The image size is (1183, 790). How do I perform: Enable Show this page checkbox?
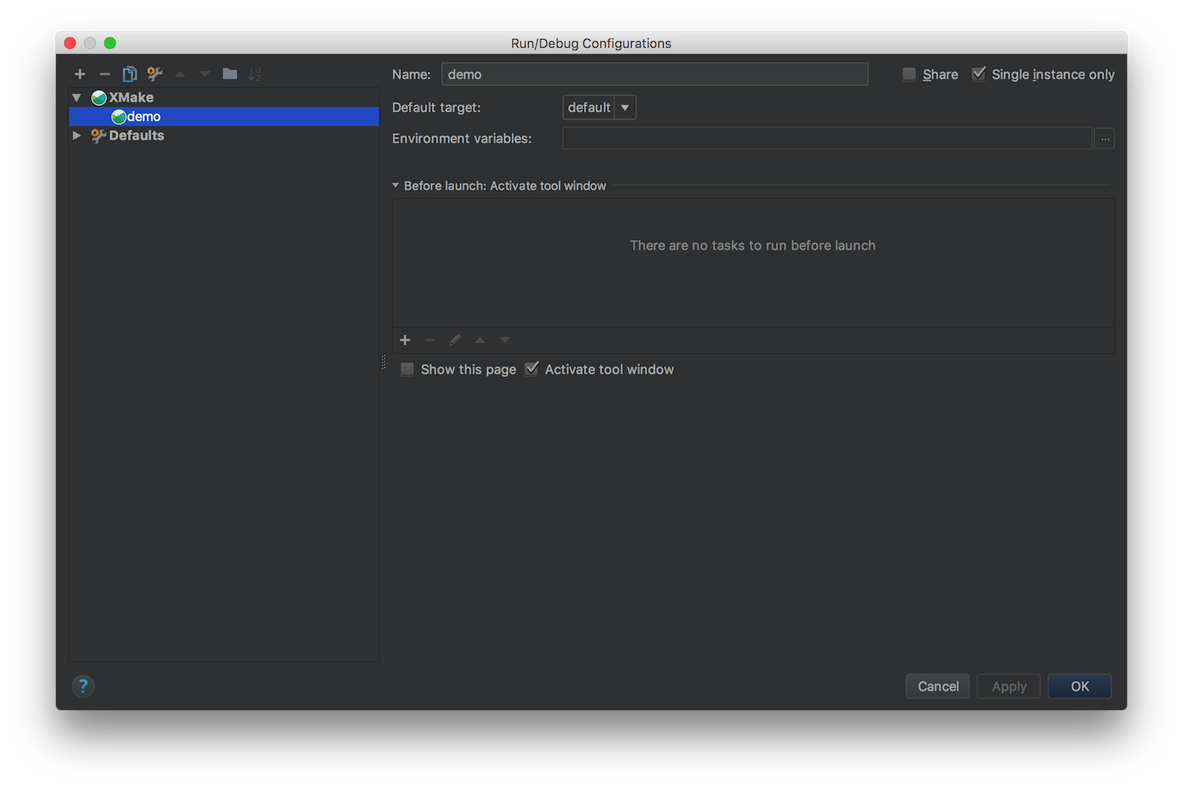(x=407, y=369)
